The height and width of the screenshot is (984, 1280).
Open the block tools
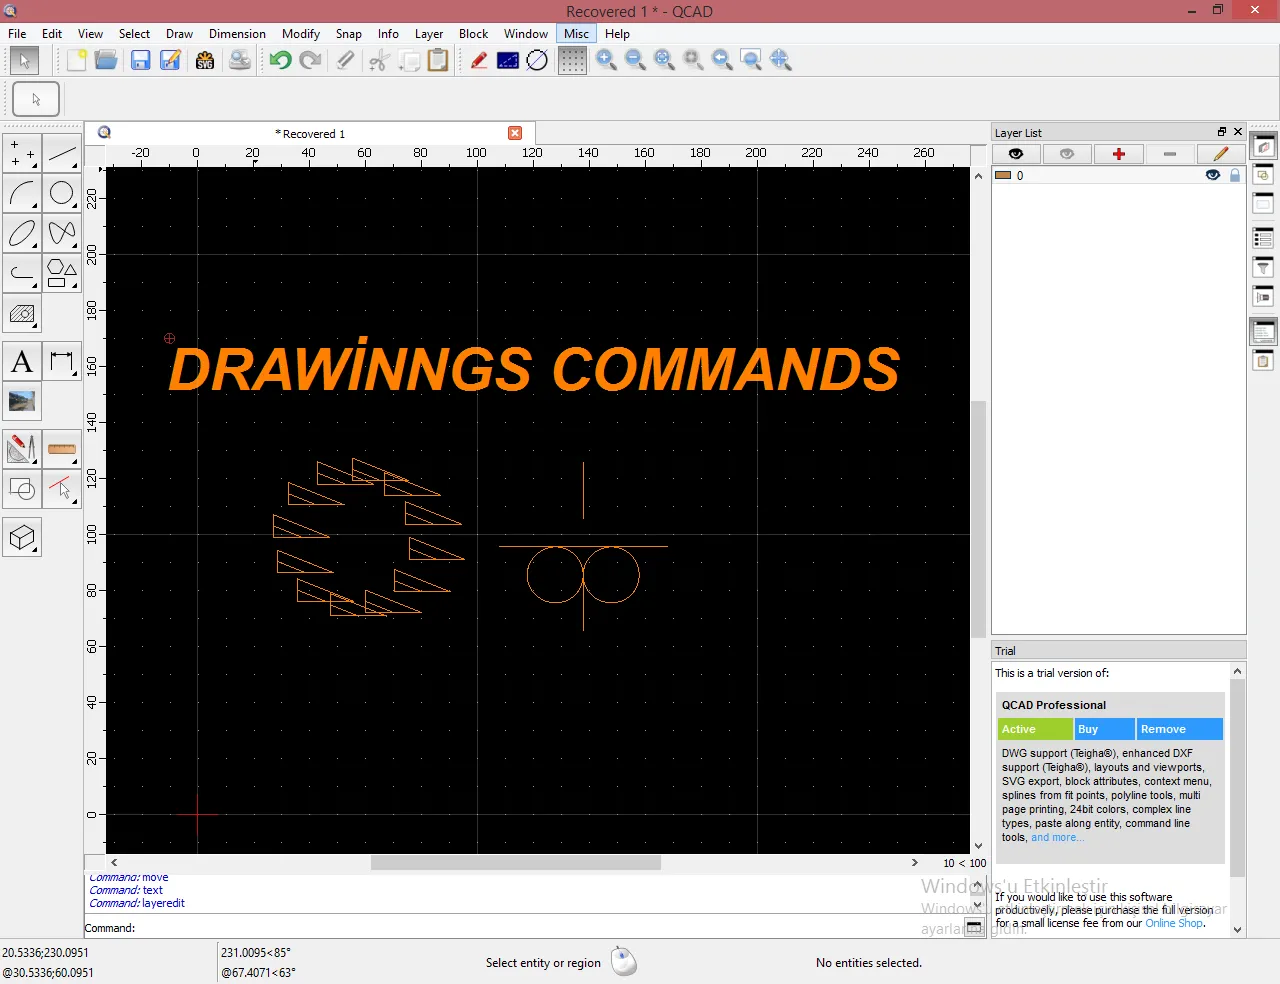click(22, 489)
